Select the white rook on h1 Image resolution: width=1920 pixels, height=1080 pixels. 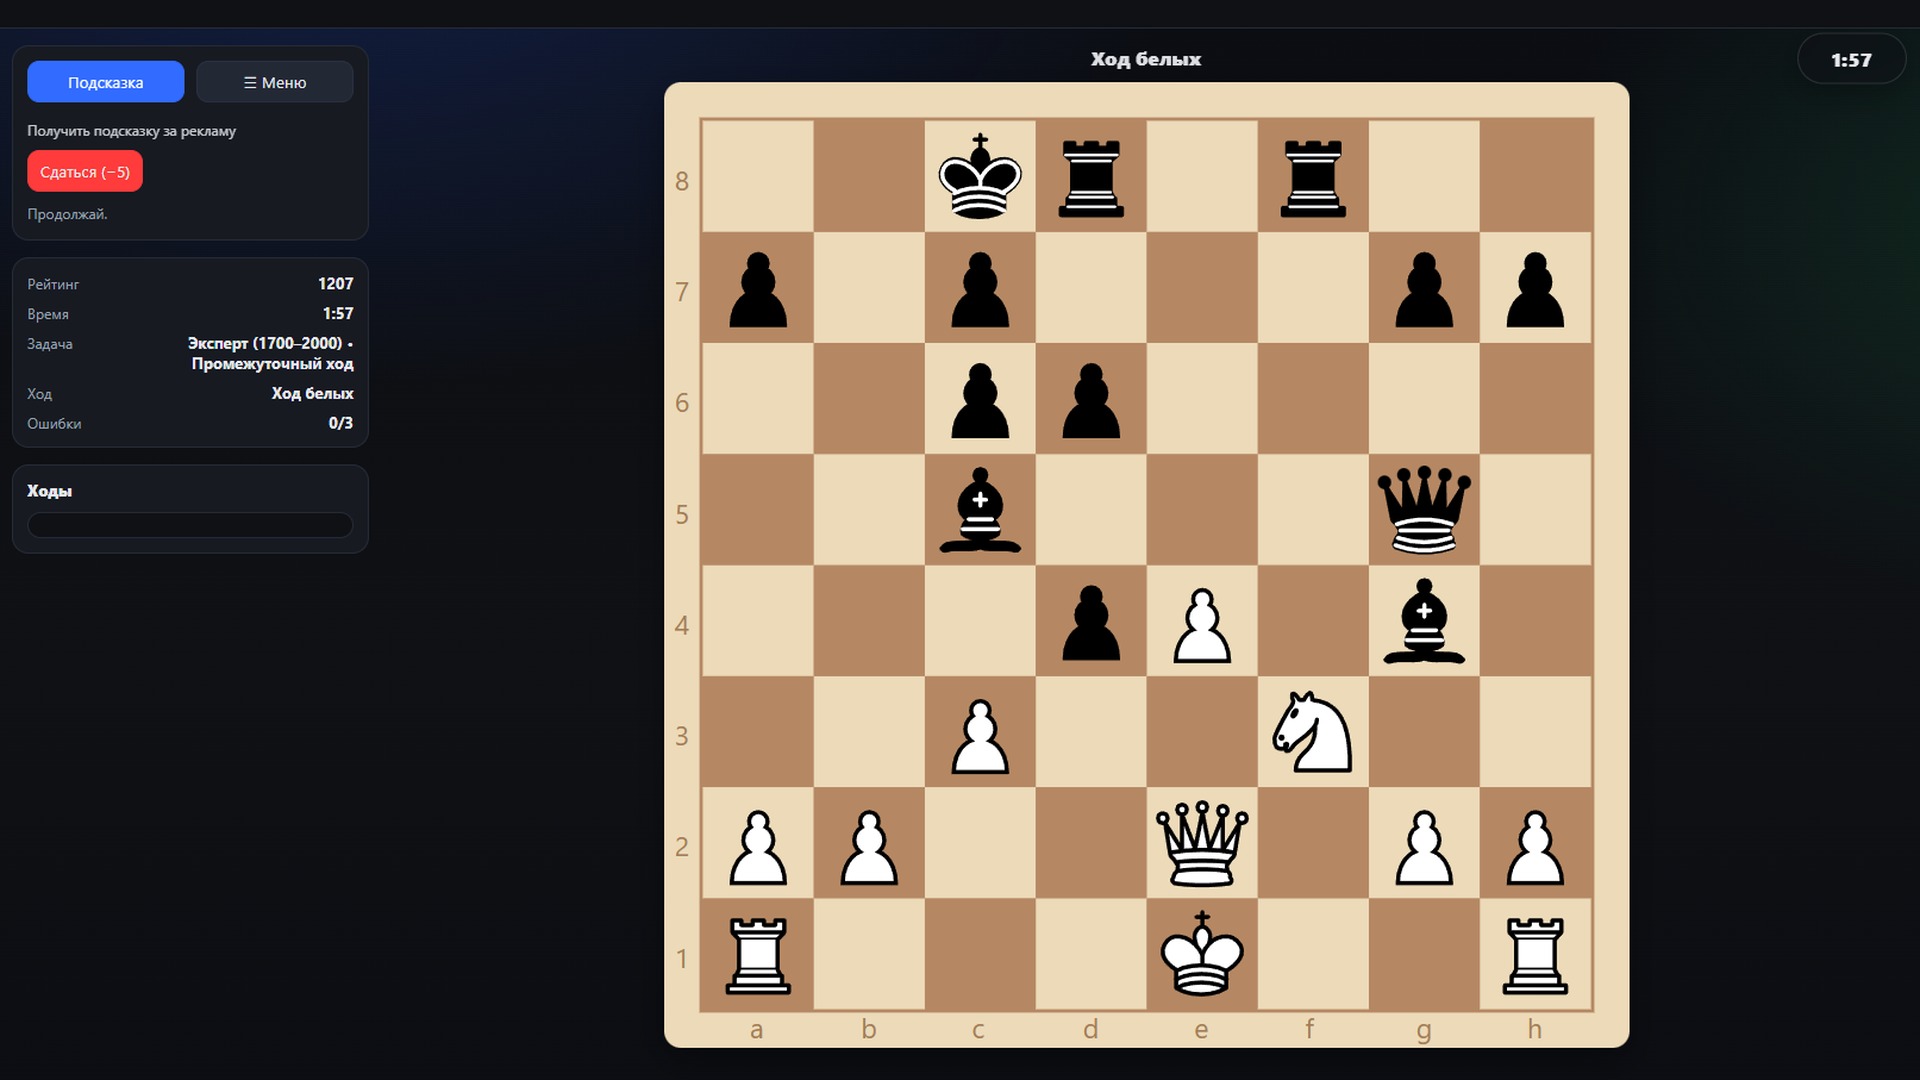click(1534, 954)
